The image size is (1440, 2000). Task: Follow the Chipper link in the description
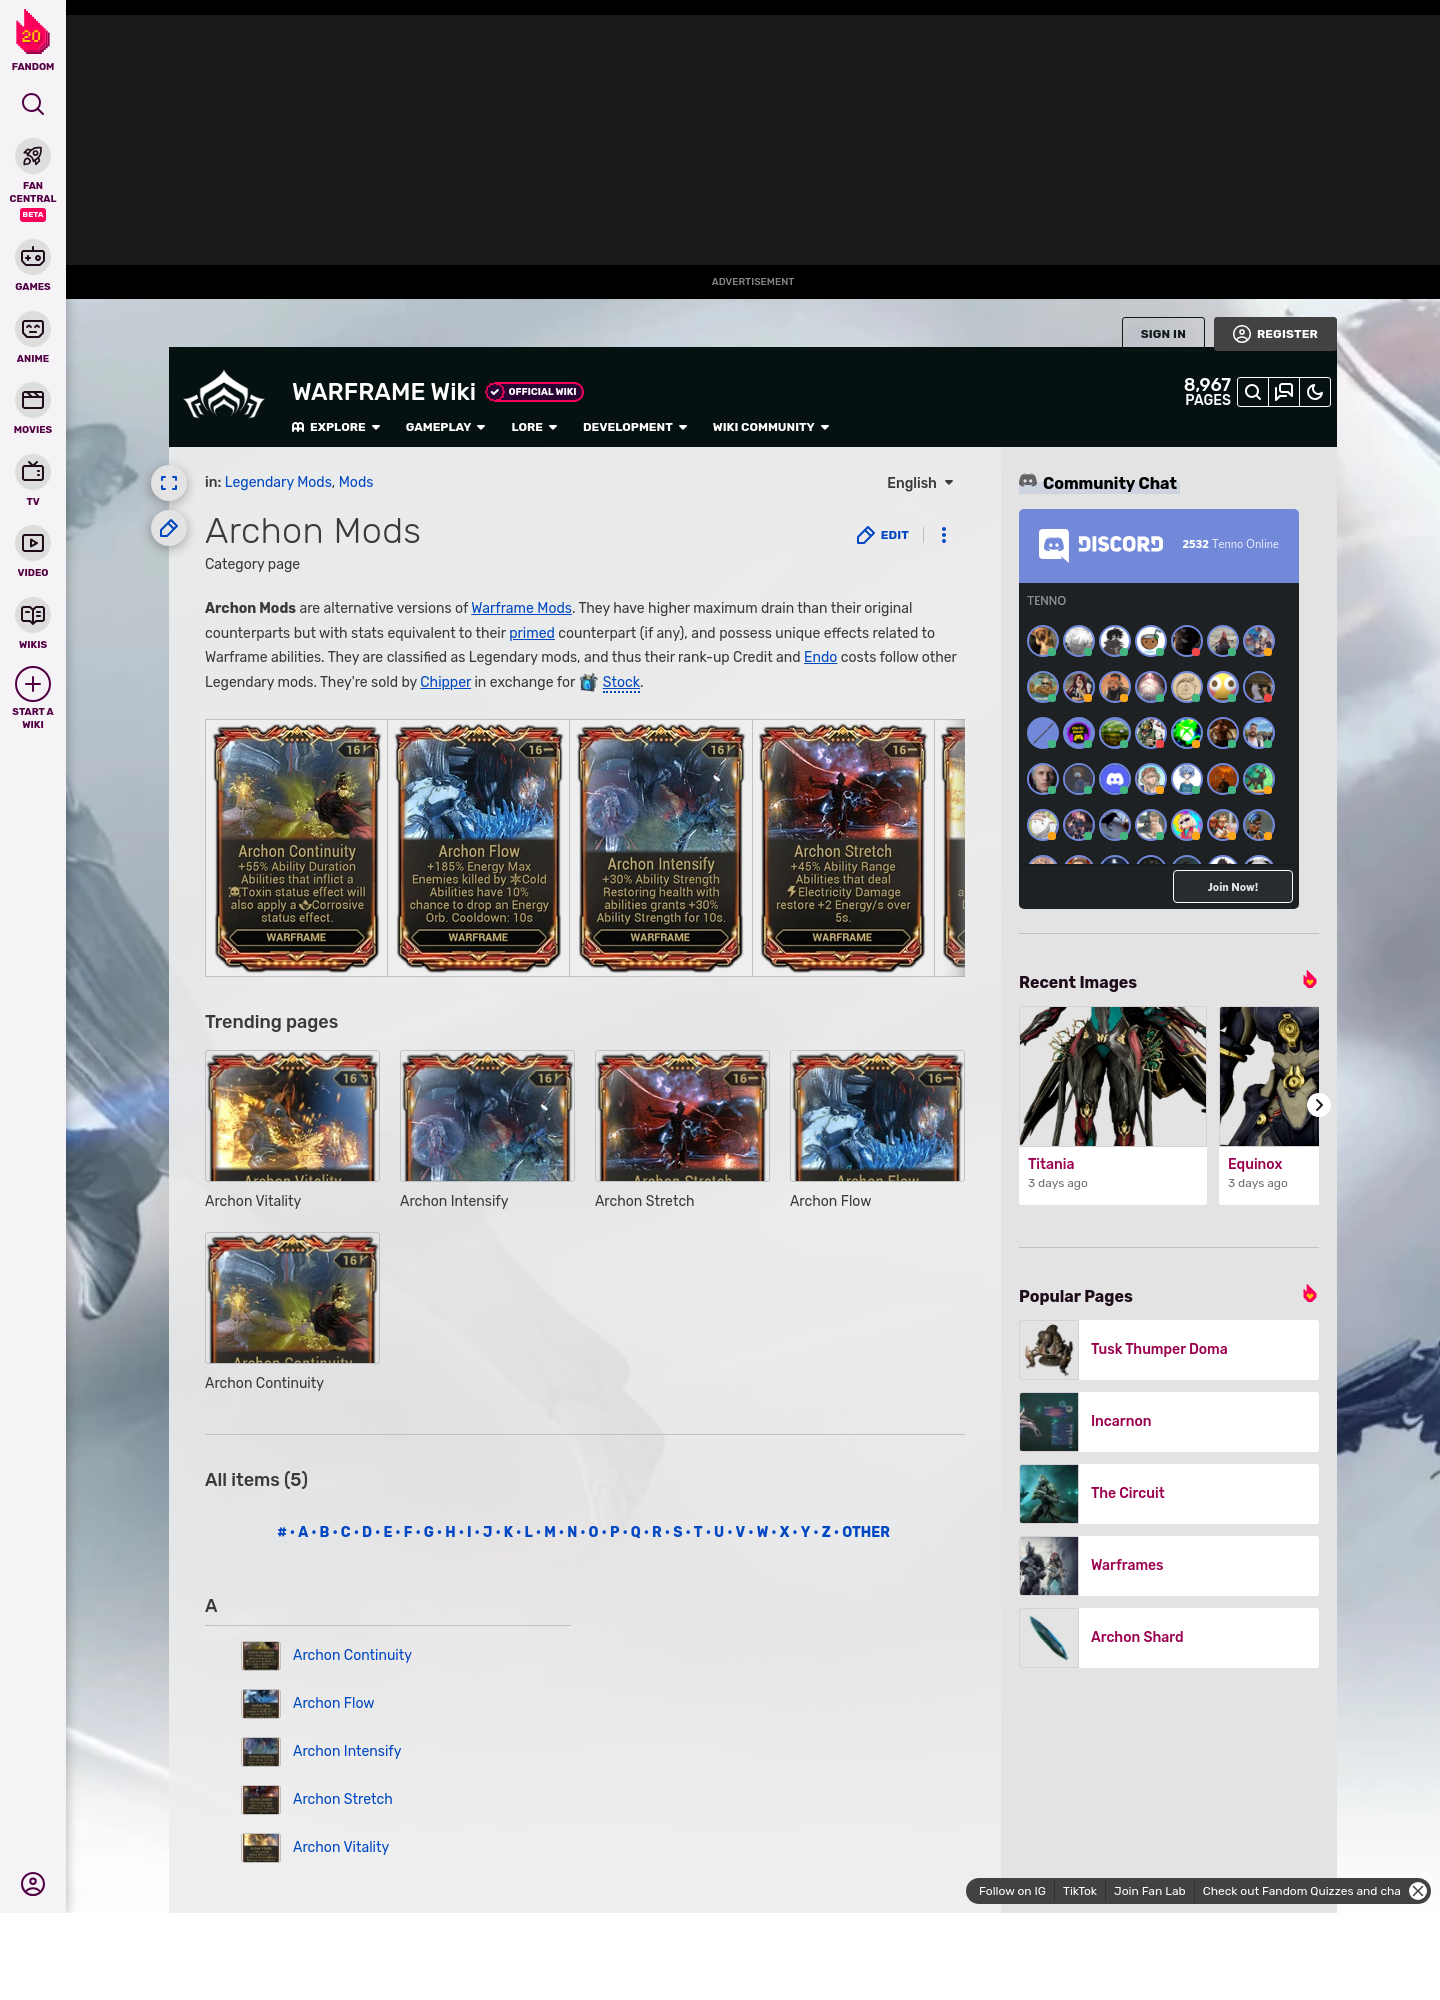point(445,682)
